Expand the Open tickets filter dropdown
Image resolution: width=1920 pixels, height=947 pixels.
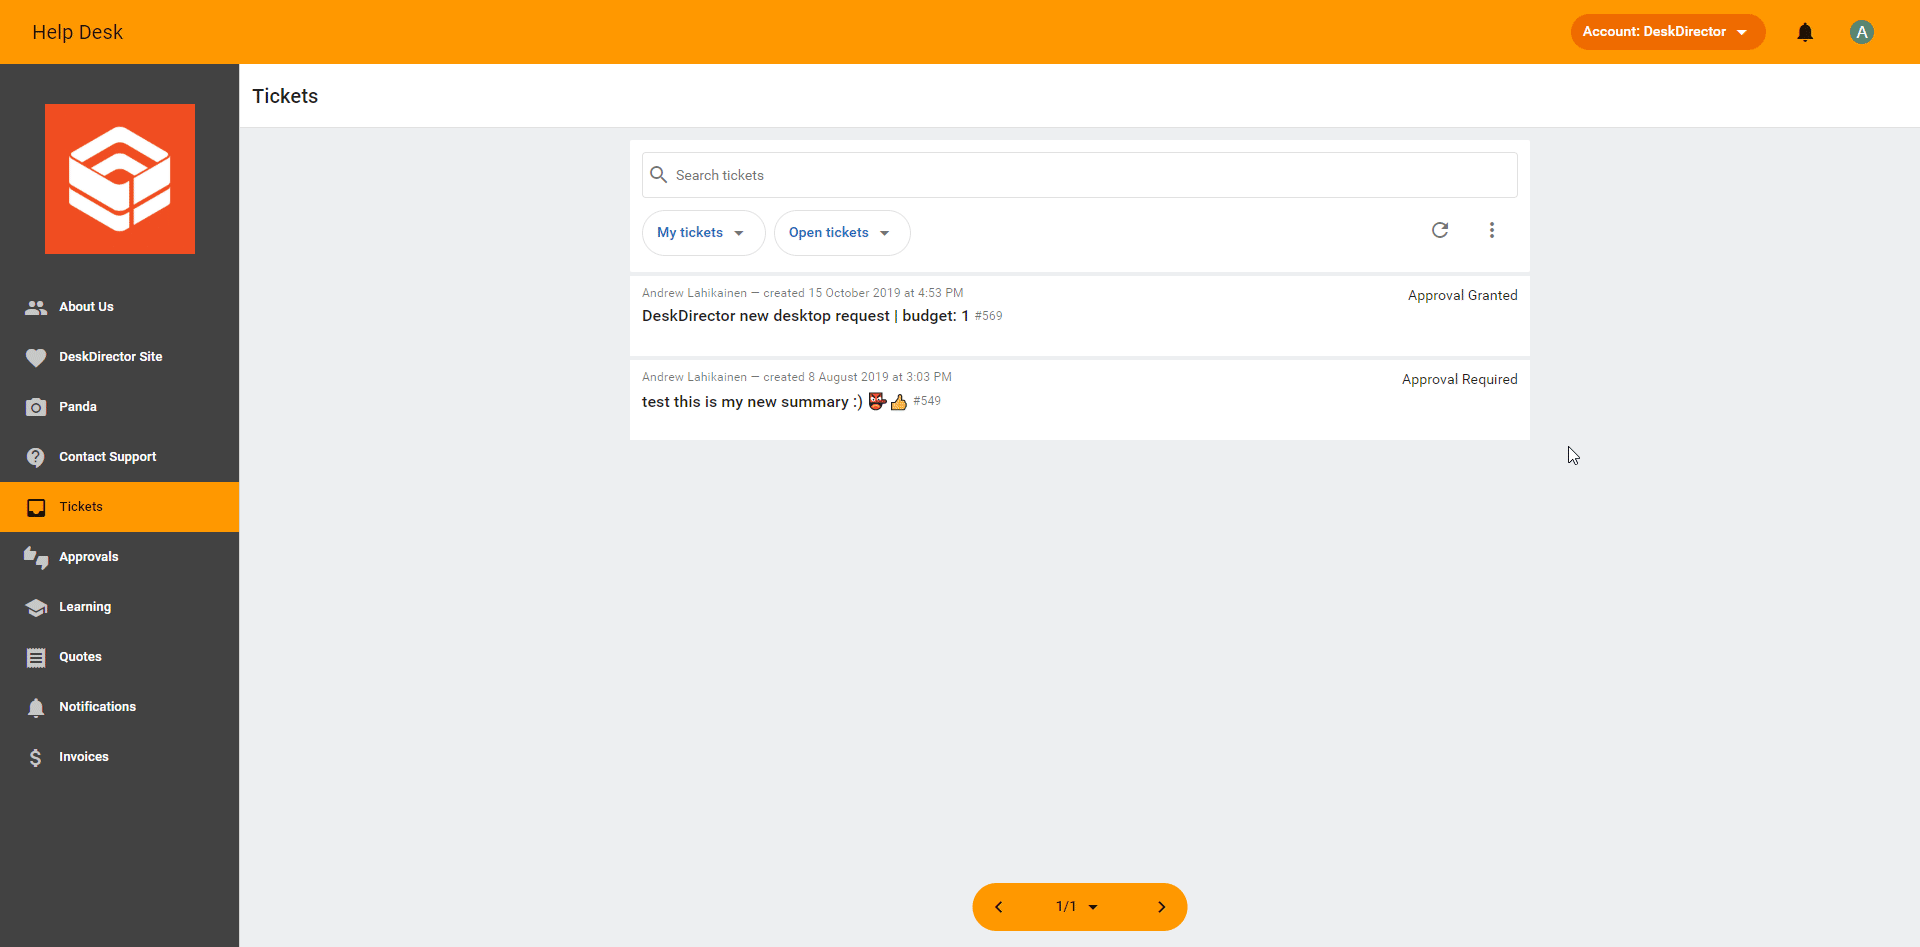[842, 233]
